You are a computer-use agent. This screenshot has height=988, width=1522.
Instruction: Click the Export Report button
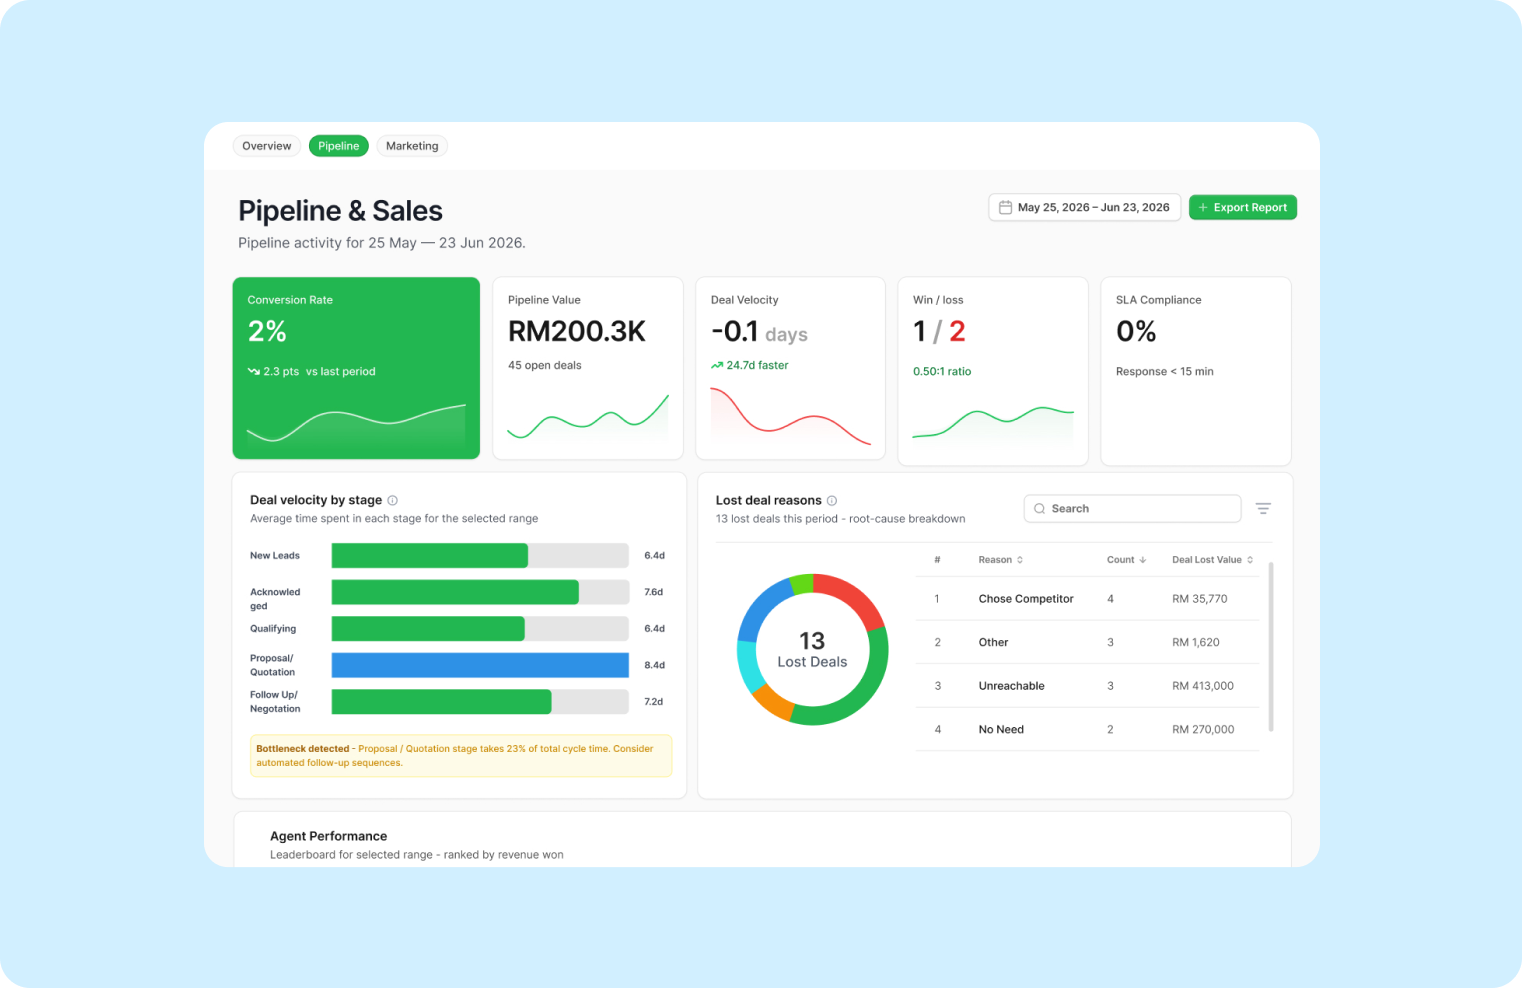point(1242,207)
